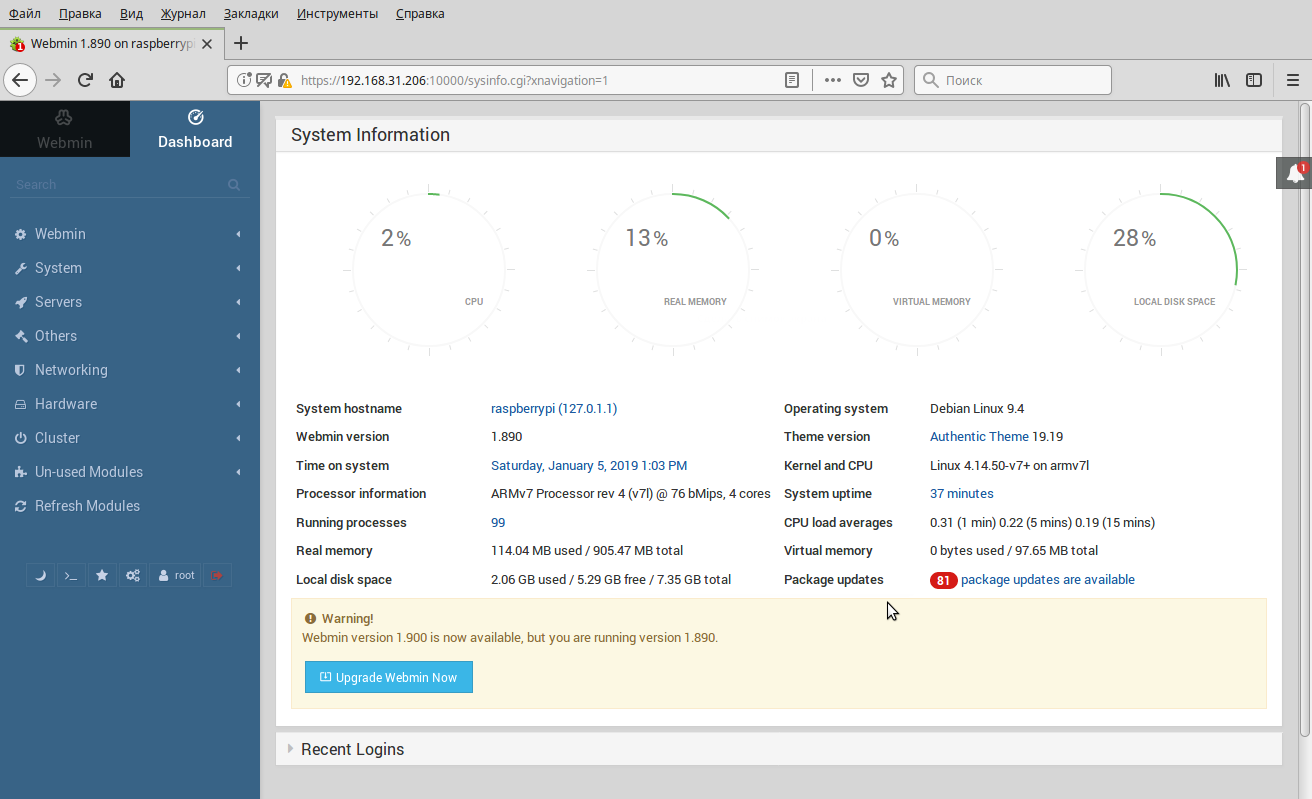This screenshot has height=799, width=1312.
Task: Open the Журнал menu
Action: (x=183, y=14)
